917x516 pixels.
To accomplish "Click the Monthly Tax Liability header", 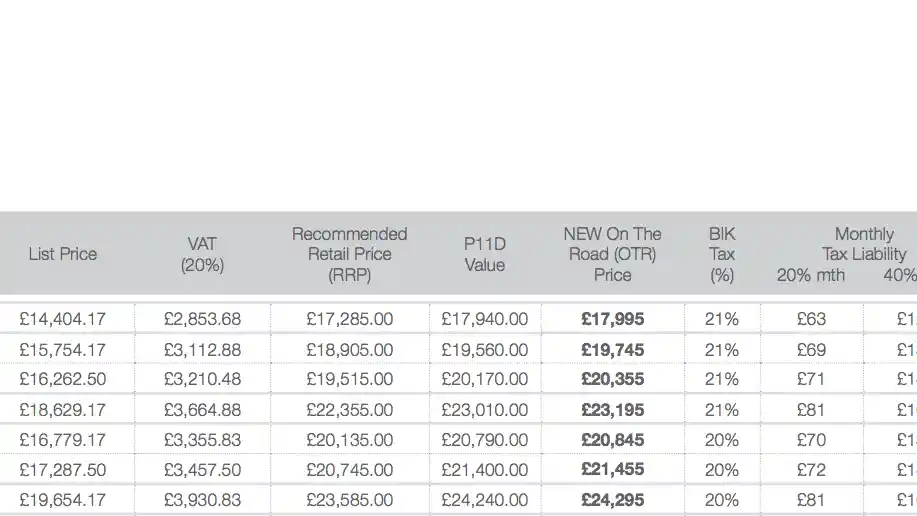I will [x=864, y=244].
